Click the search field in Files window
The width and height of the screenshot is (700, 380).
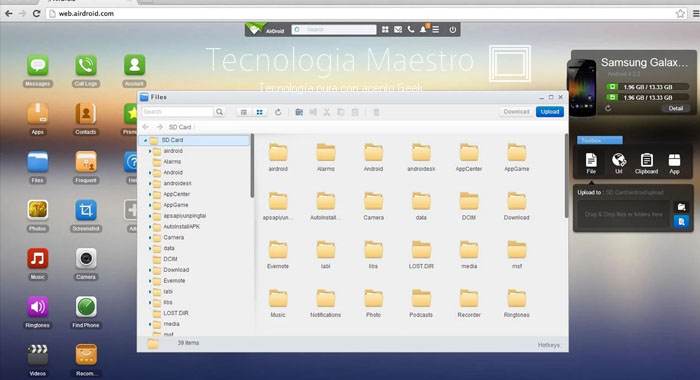pyautogui.click(x=178, y=112)
